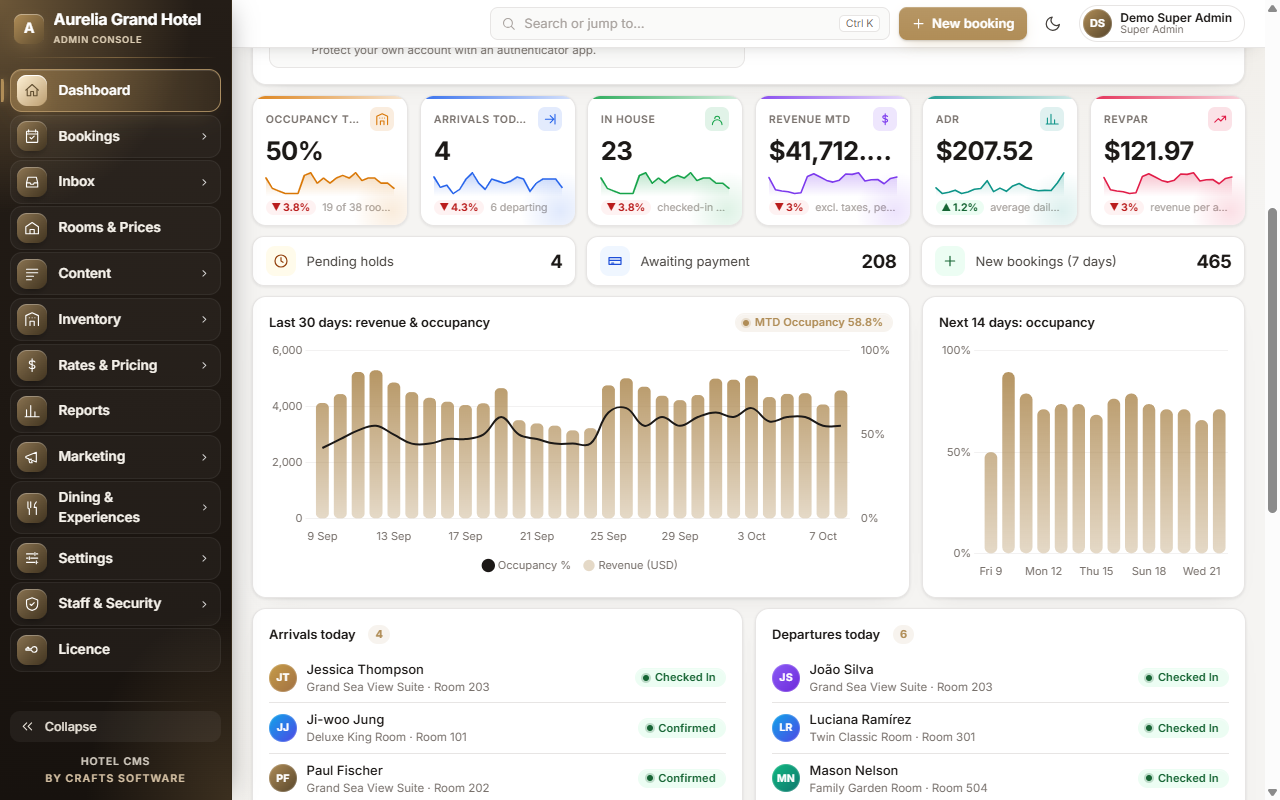1280x800 pixels.
Task: Open the Licence menu item
Action: [115, 649]
